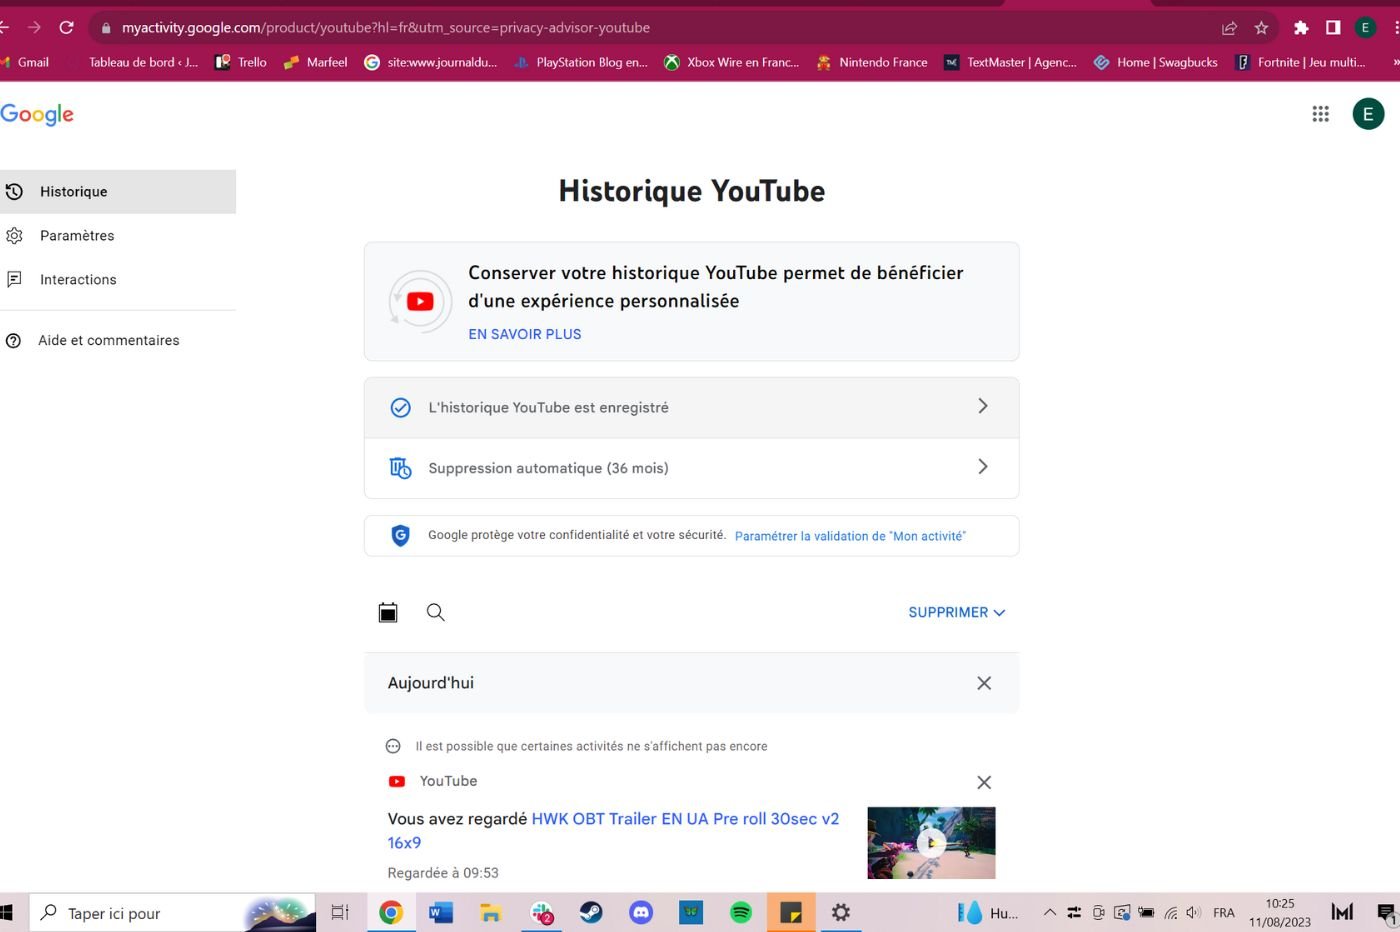
Task: Open the Google apps grid icon
Action: [1320, 114]
